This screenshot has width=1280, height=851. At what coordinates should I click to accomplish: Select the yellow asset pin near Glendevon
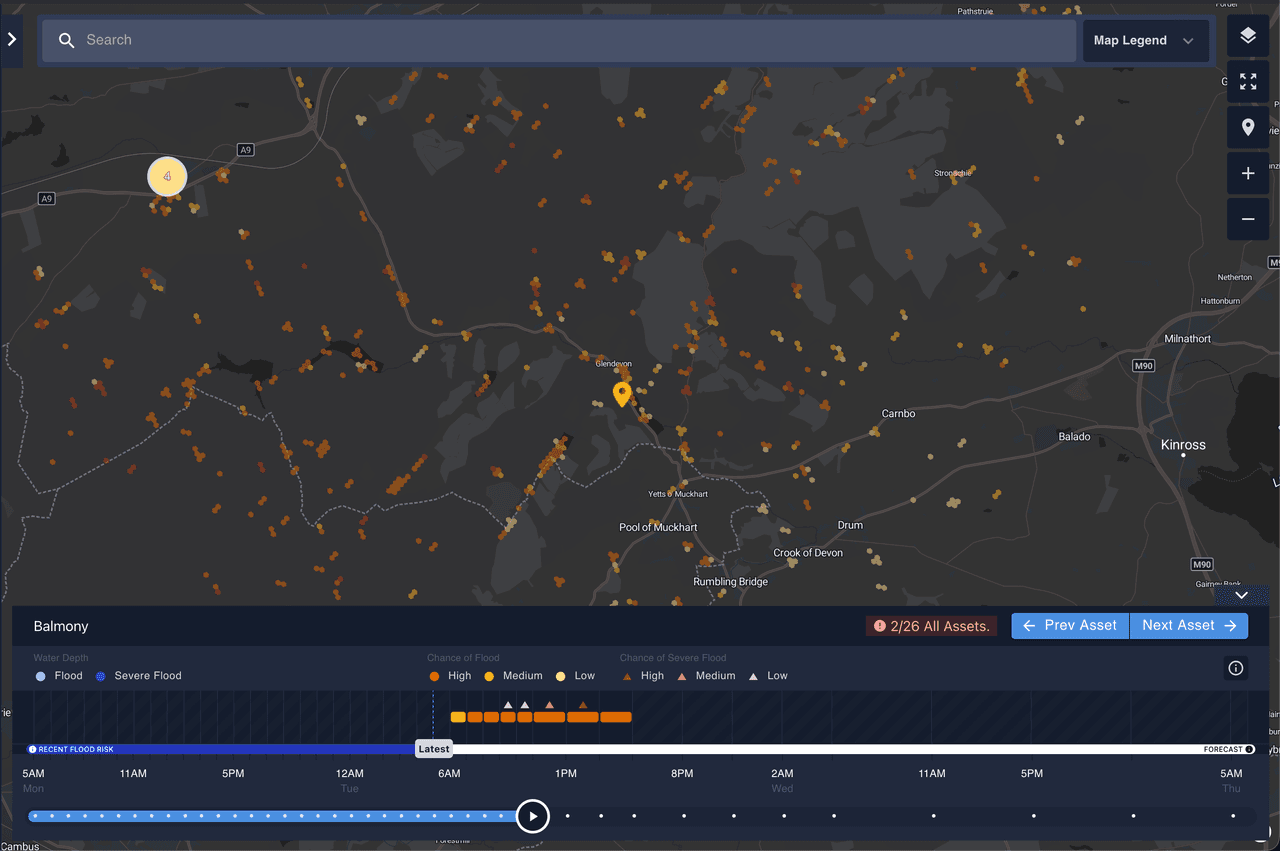[x=622, y=394]
